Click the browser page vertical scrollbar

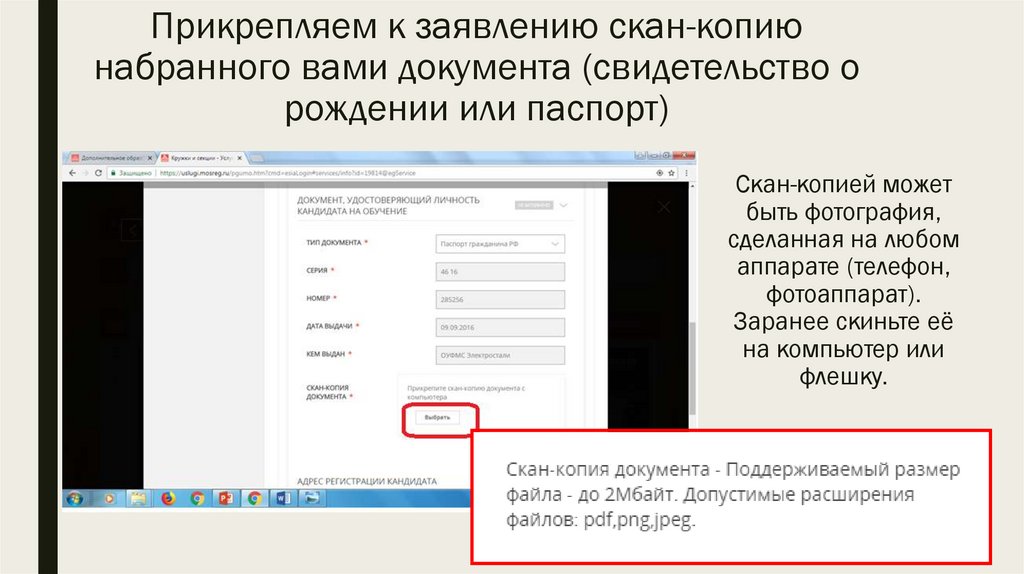tap(692, 369)
